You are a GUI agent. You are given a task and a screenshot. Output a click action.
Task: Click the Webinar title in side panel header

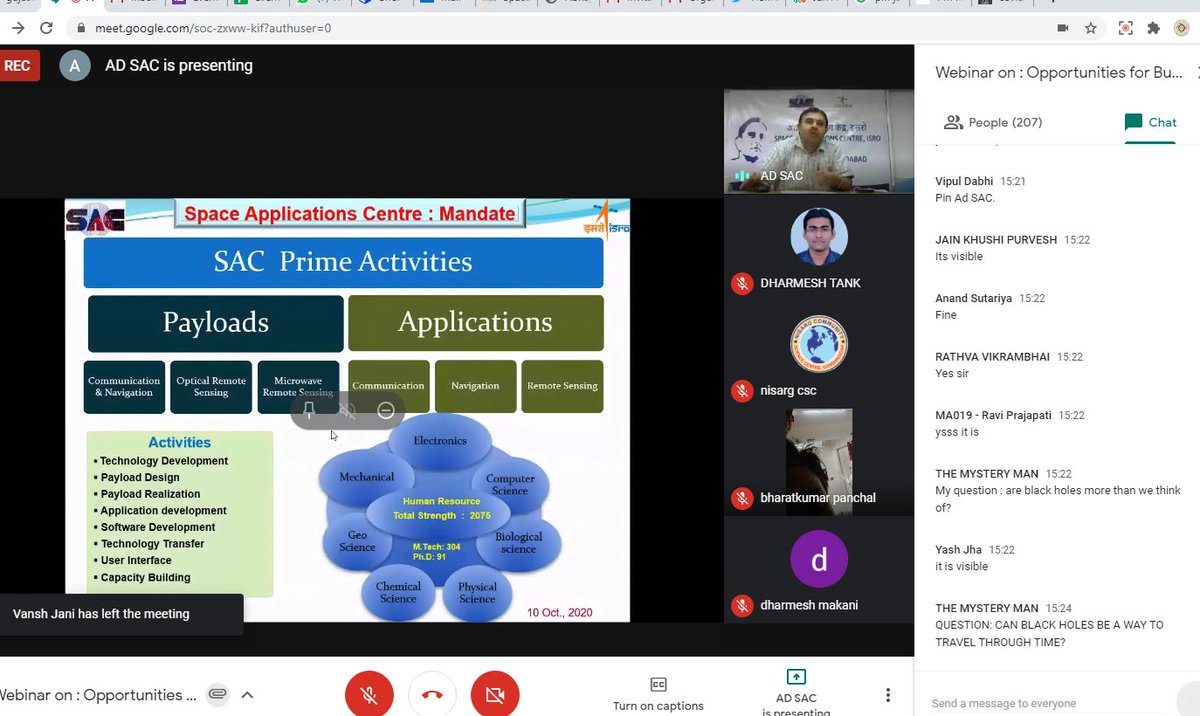click(x=1059, y=72)
